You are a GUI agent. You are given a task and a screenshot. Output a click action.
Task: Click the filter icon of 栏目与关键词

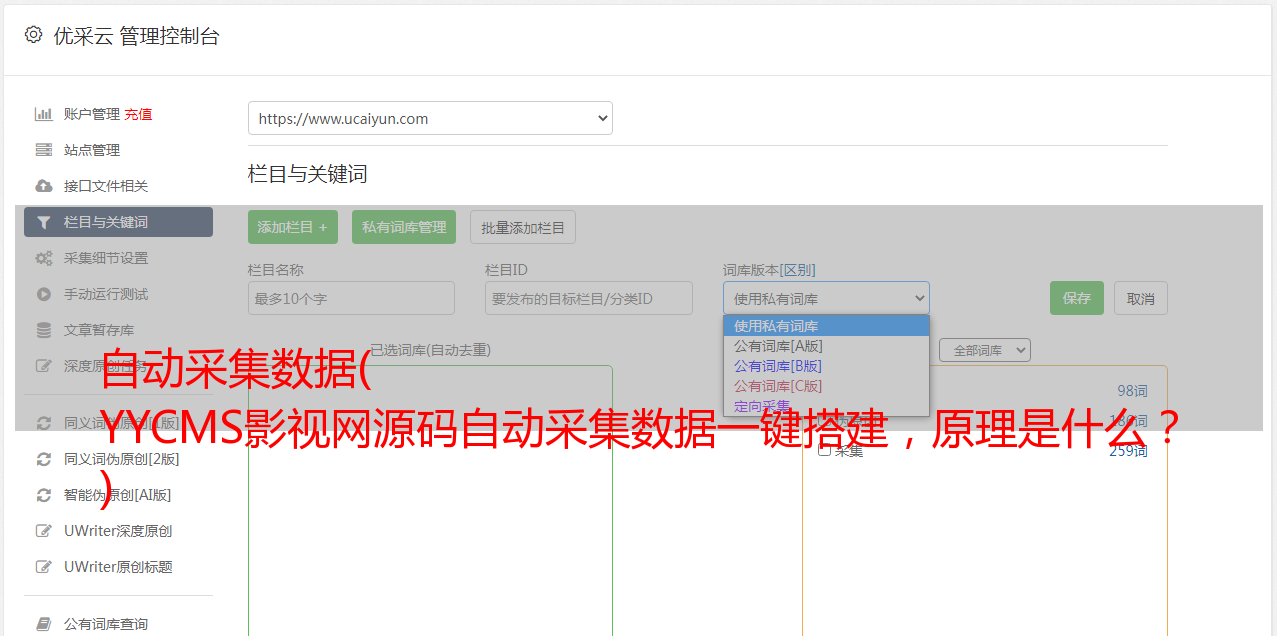44,222
